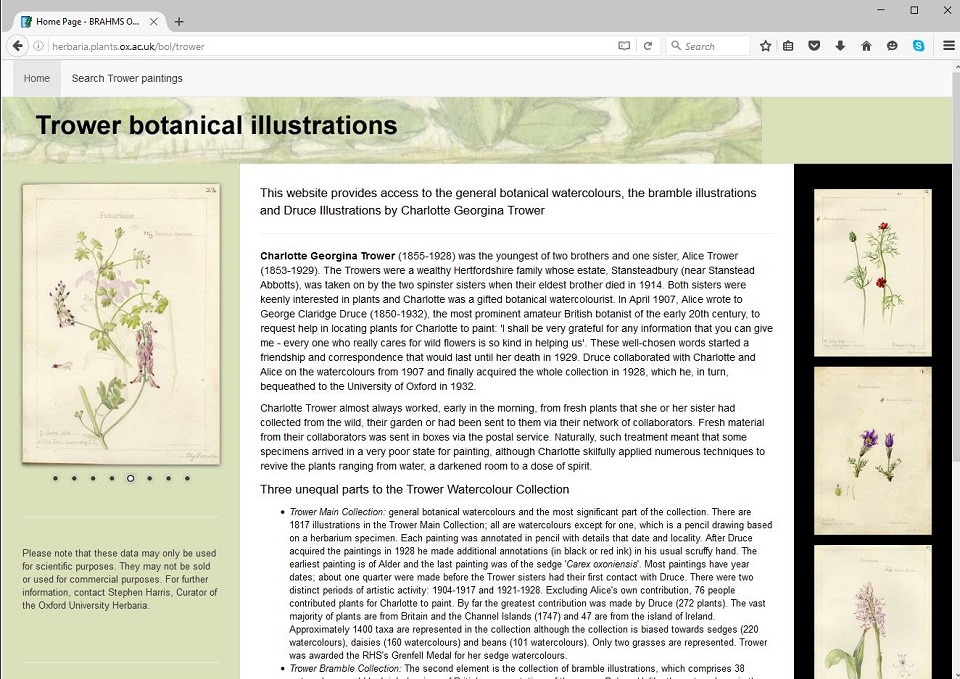Select the eighth carousel dot
The image size is (960, 679).
tap(187, 478)
